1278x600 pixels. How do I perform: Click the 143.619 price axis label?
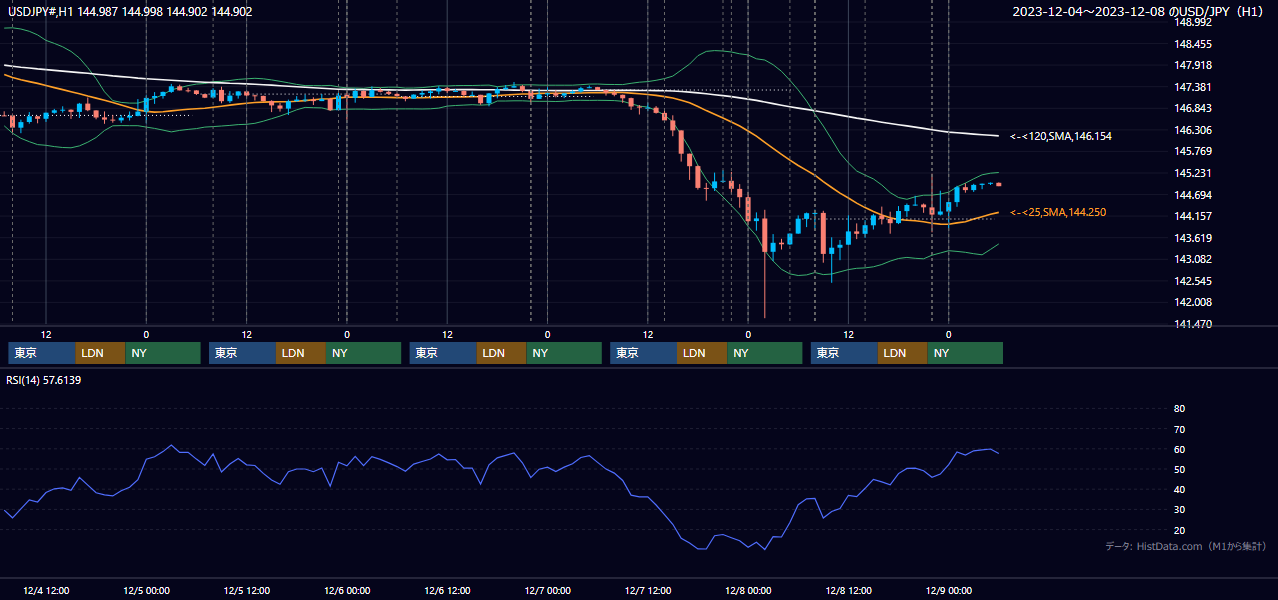tap(1193, 238)
